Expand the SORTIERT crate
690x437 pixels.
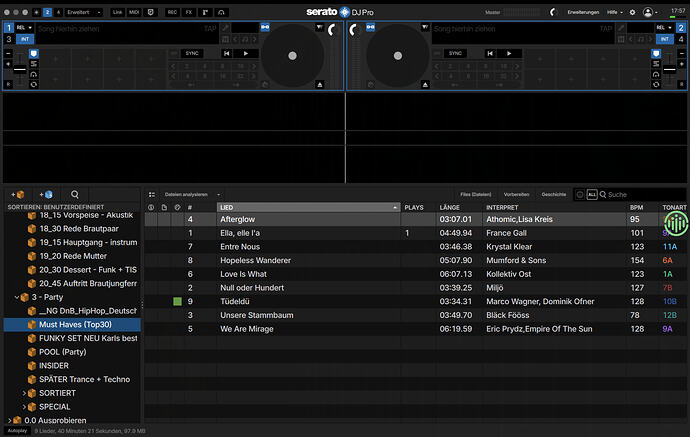[24, 393]
